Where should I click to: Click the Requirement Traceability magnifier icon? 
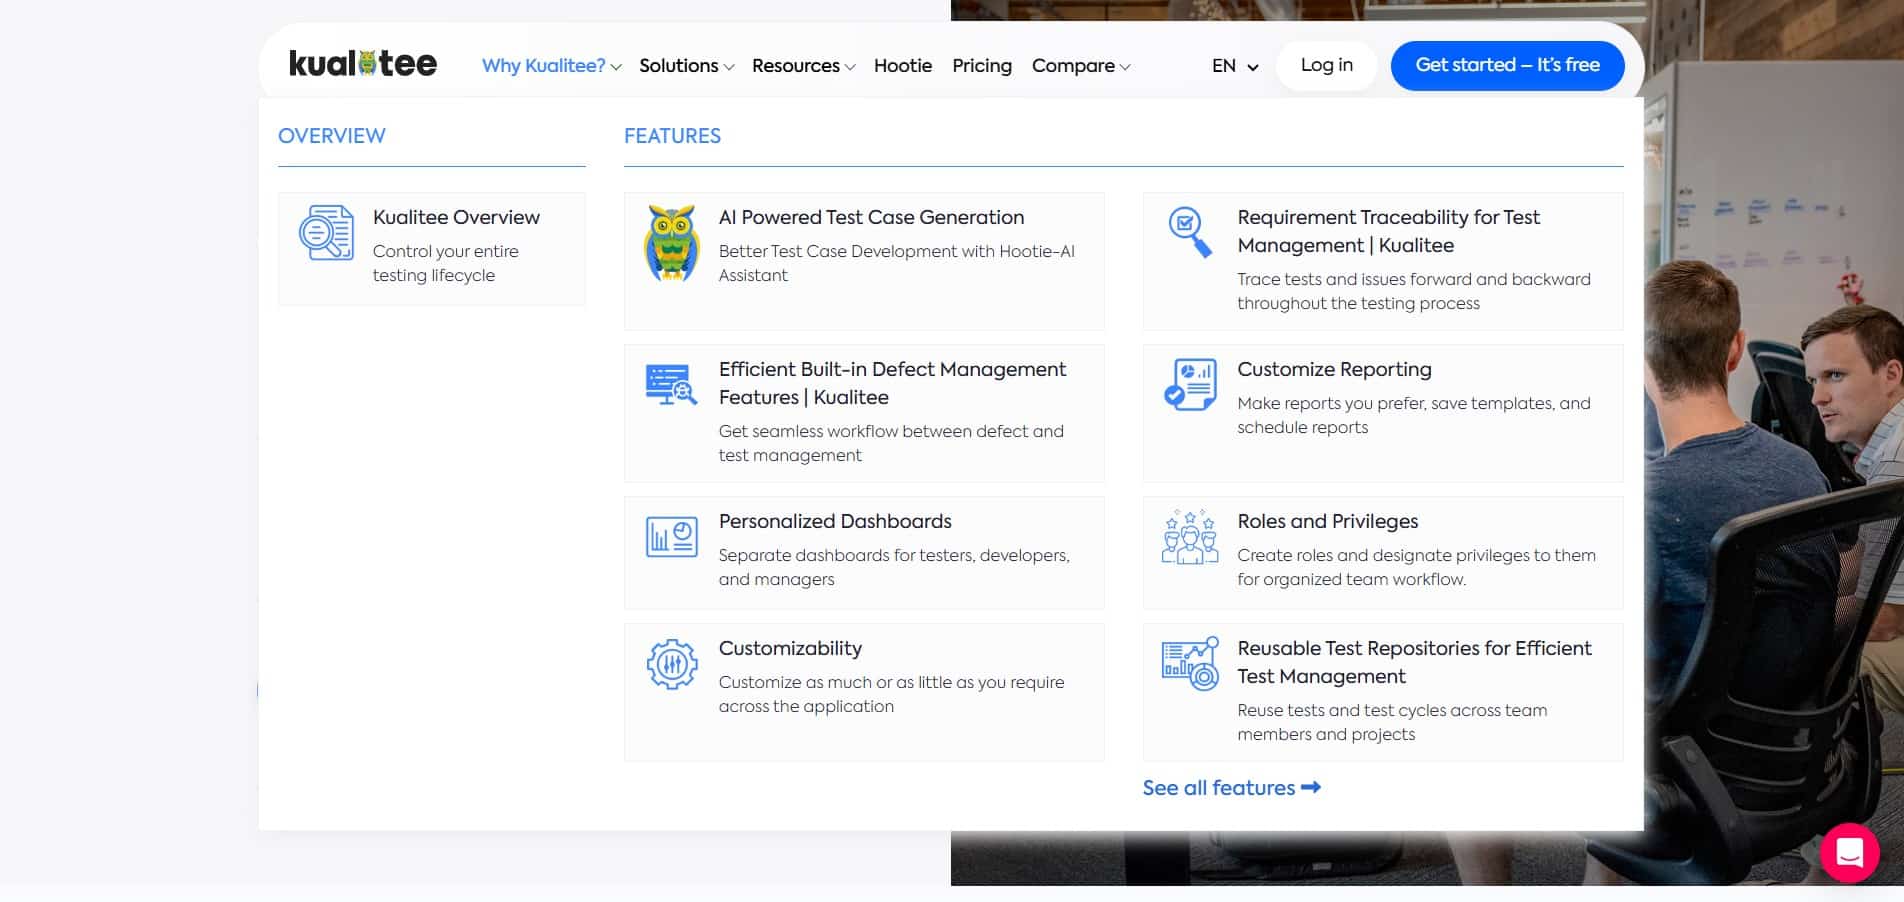coord(1190,232)
